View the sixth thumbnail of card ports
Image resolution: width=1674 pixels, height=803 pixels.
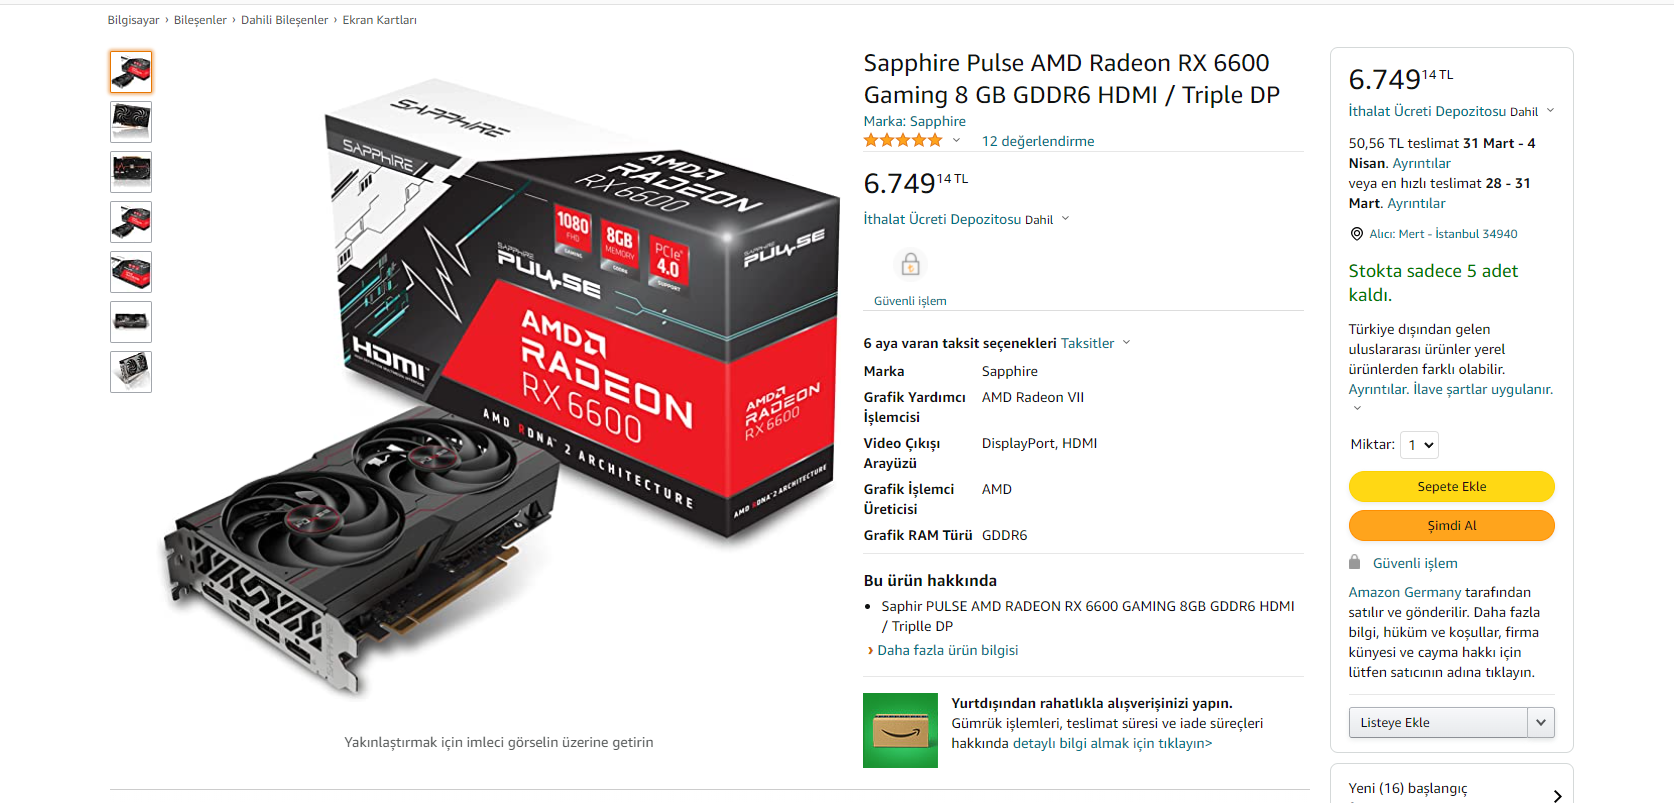pos(131,322)
